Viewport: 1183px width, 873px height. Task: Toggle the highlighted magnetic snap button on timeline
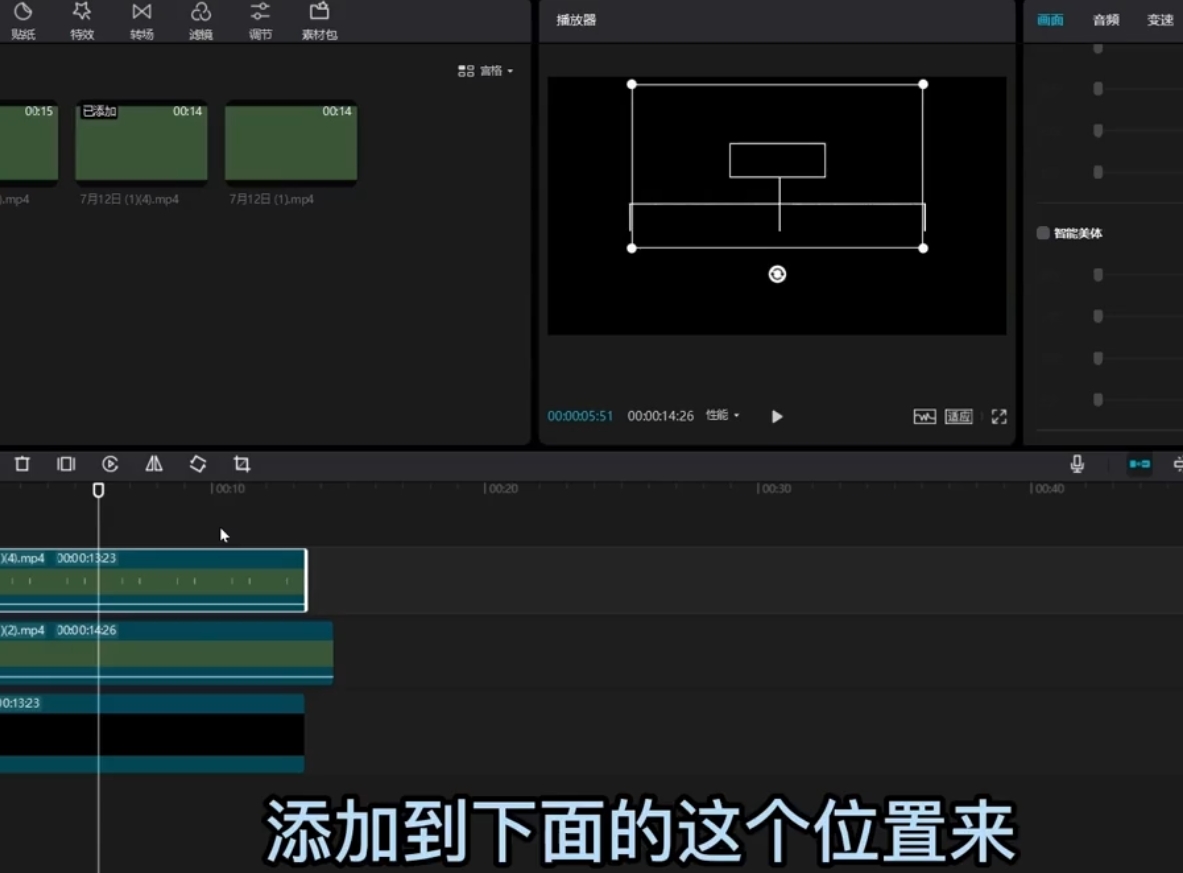point(1139,464)
